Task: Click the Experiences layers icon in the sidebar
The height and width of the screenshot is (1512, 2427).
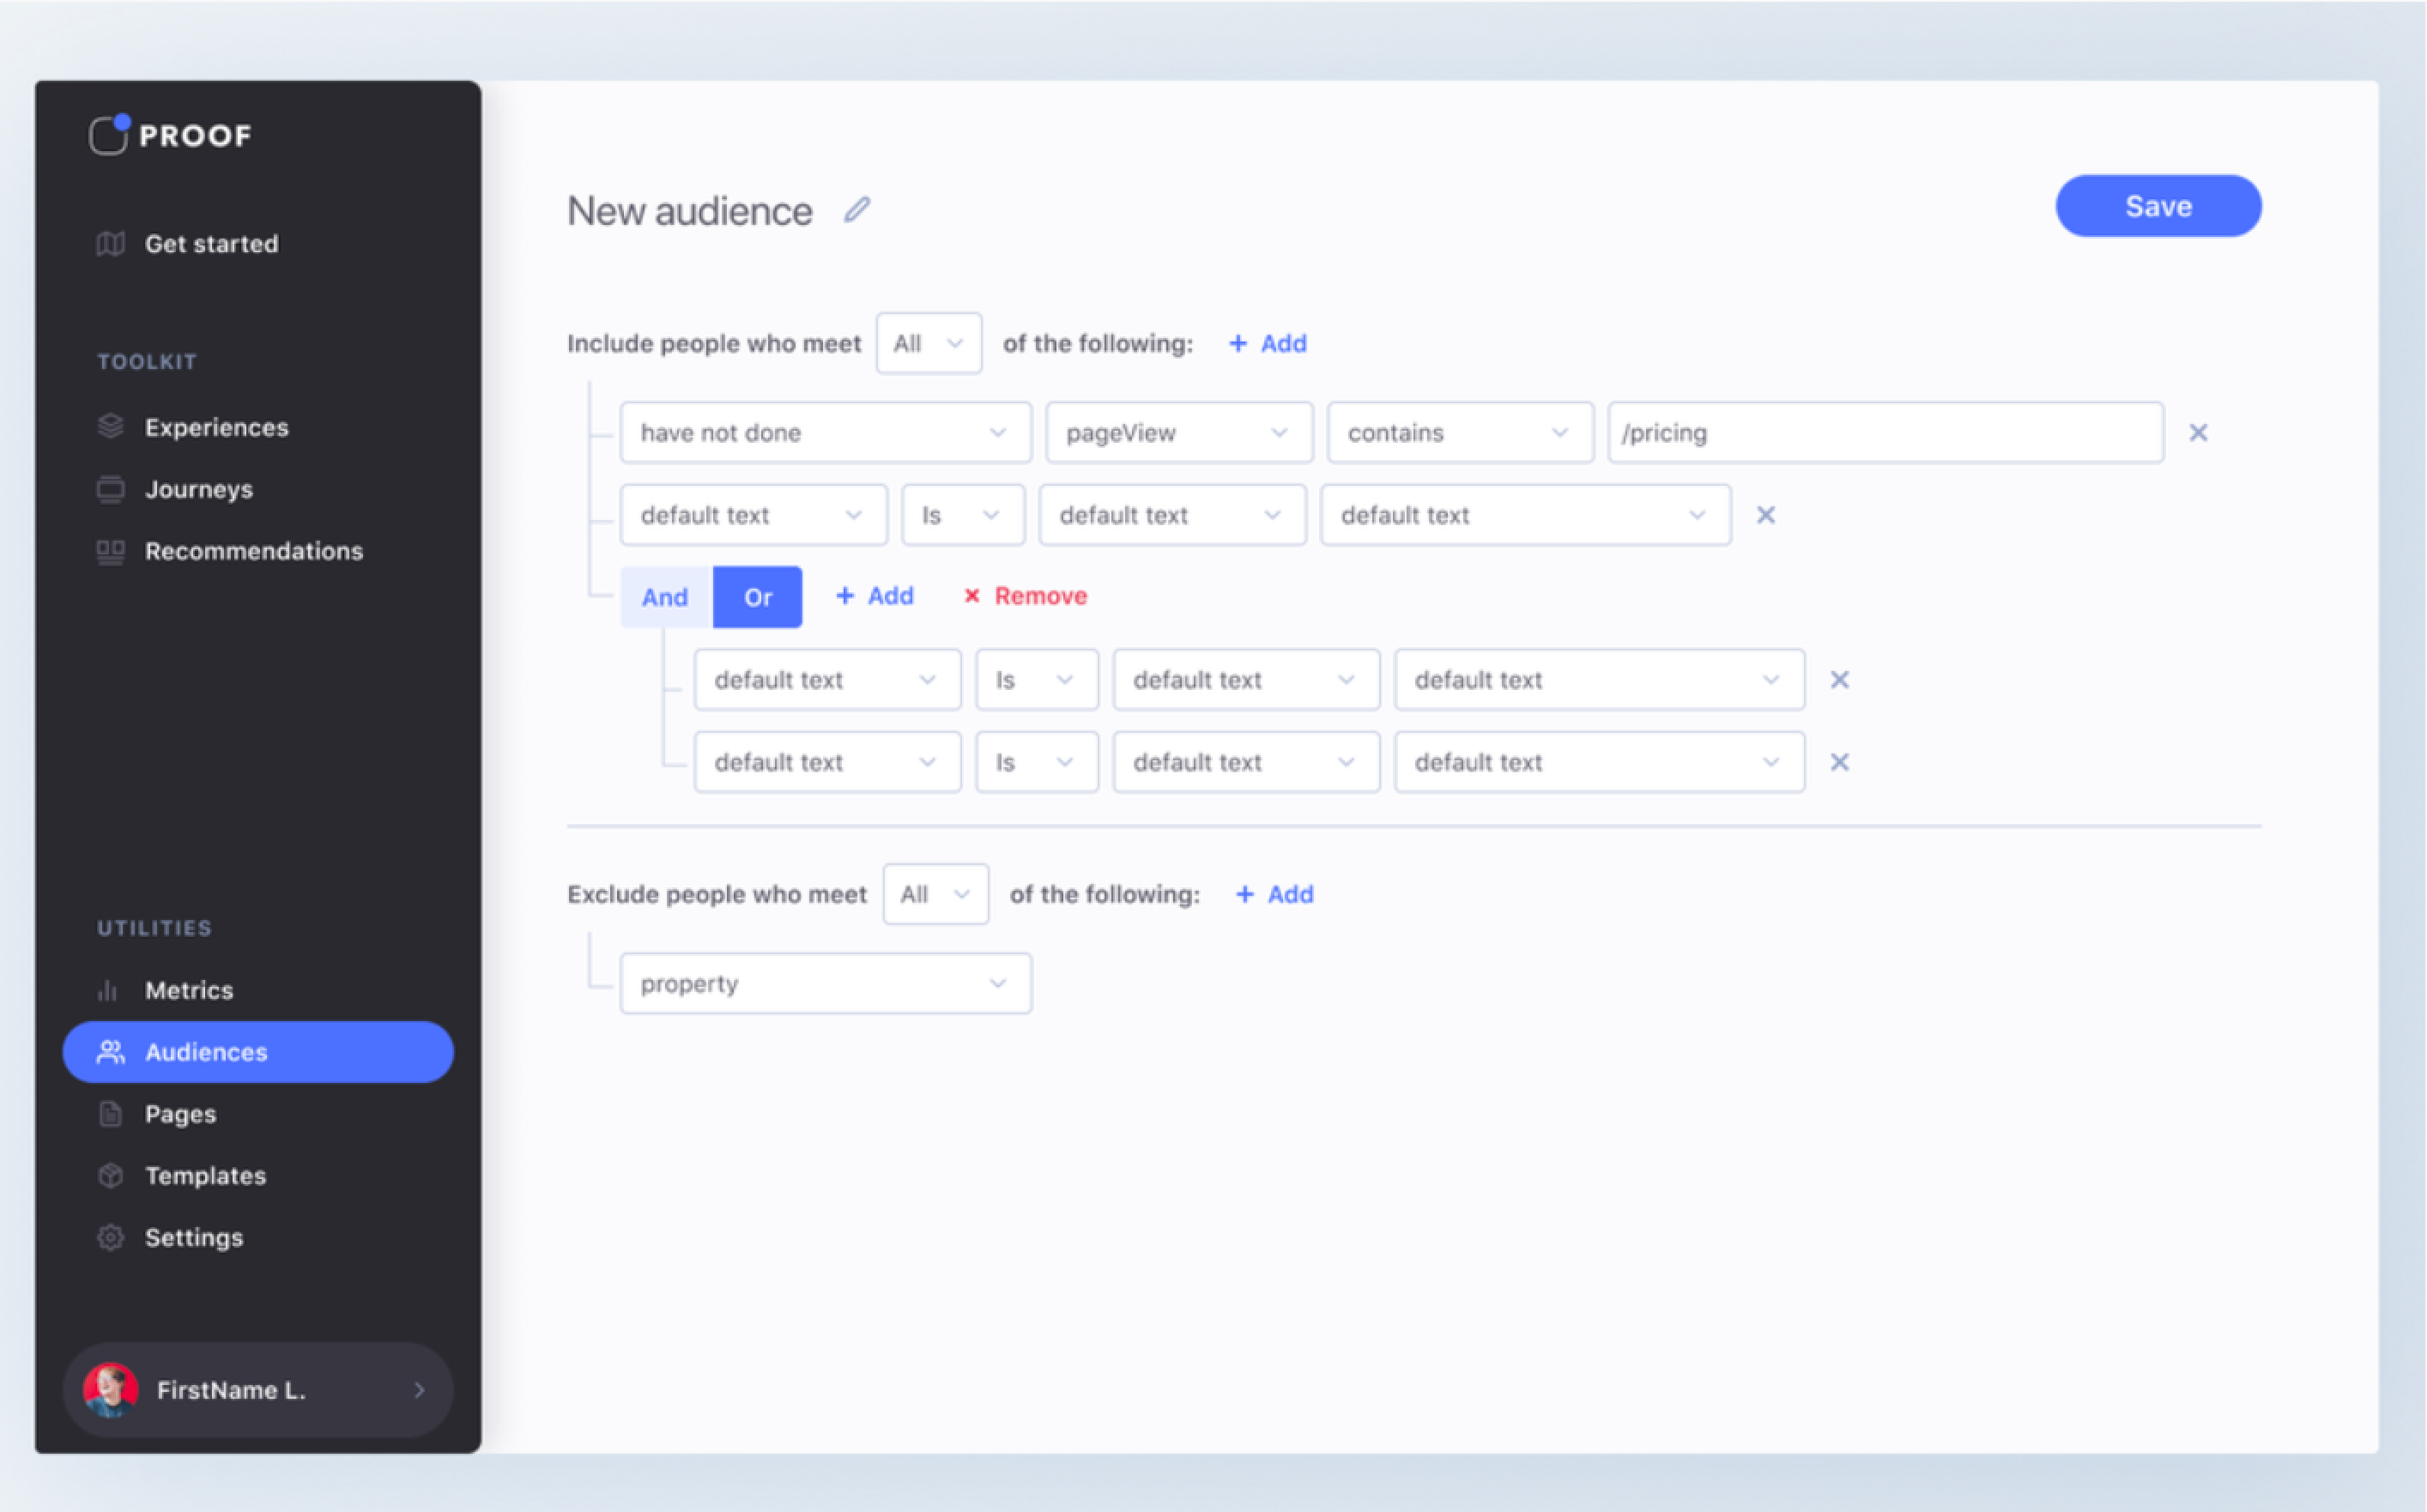Action: click(x=111, y=427)
